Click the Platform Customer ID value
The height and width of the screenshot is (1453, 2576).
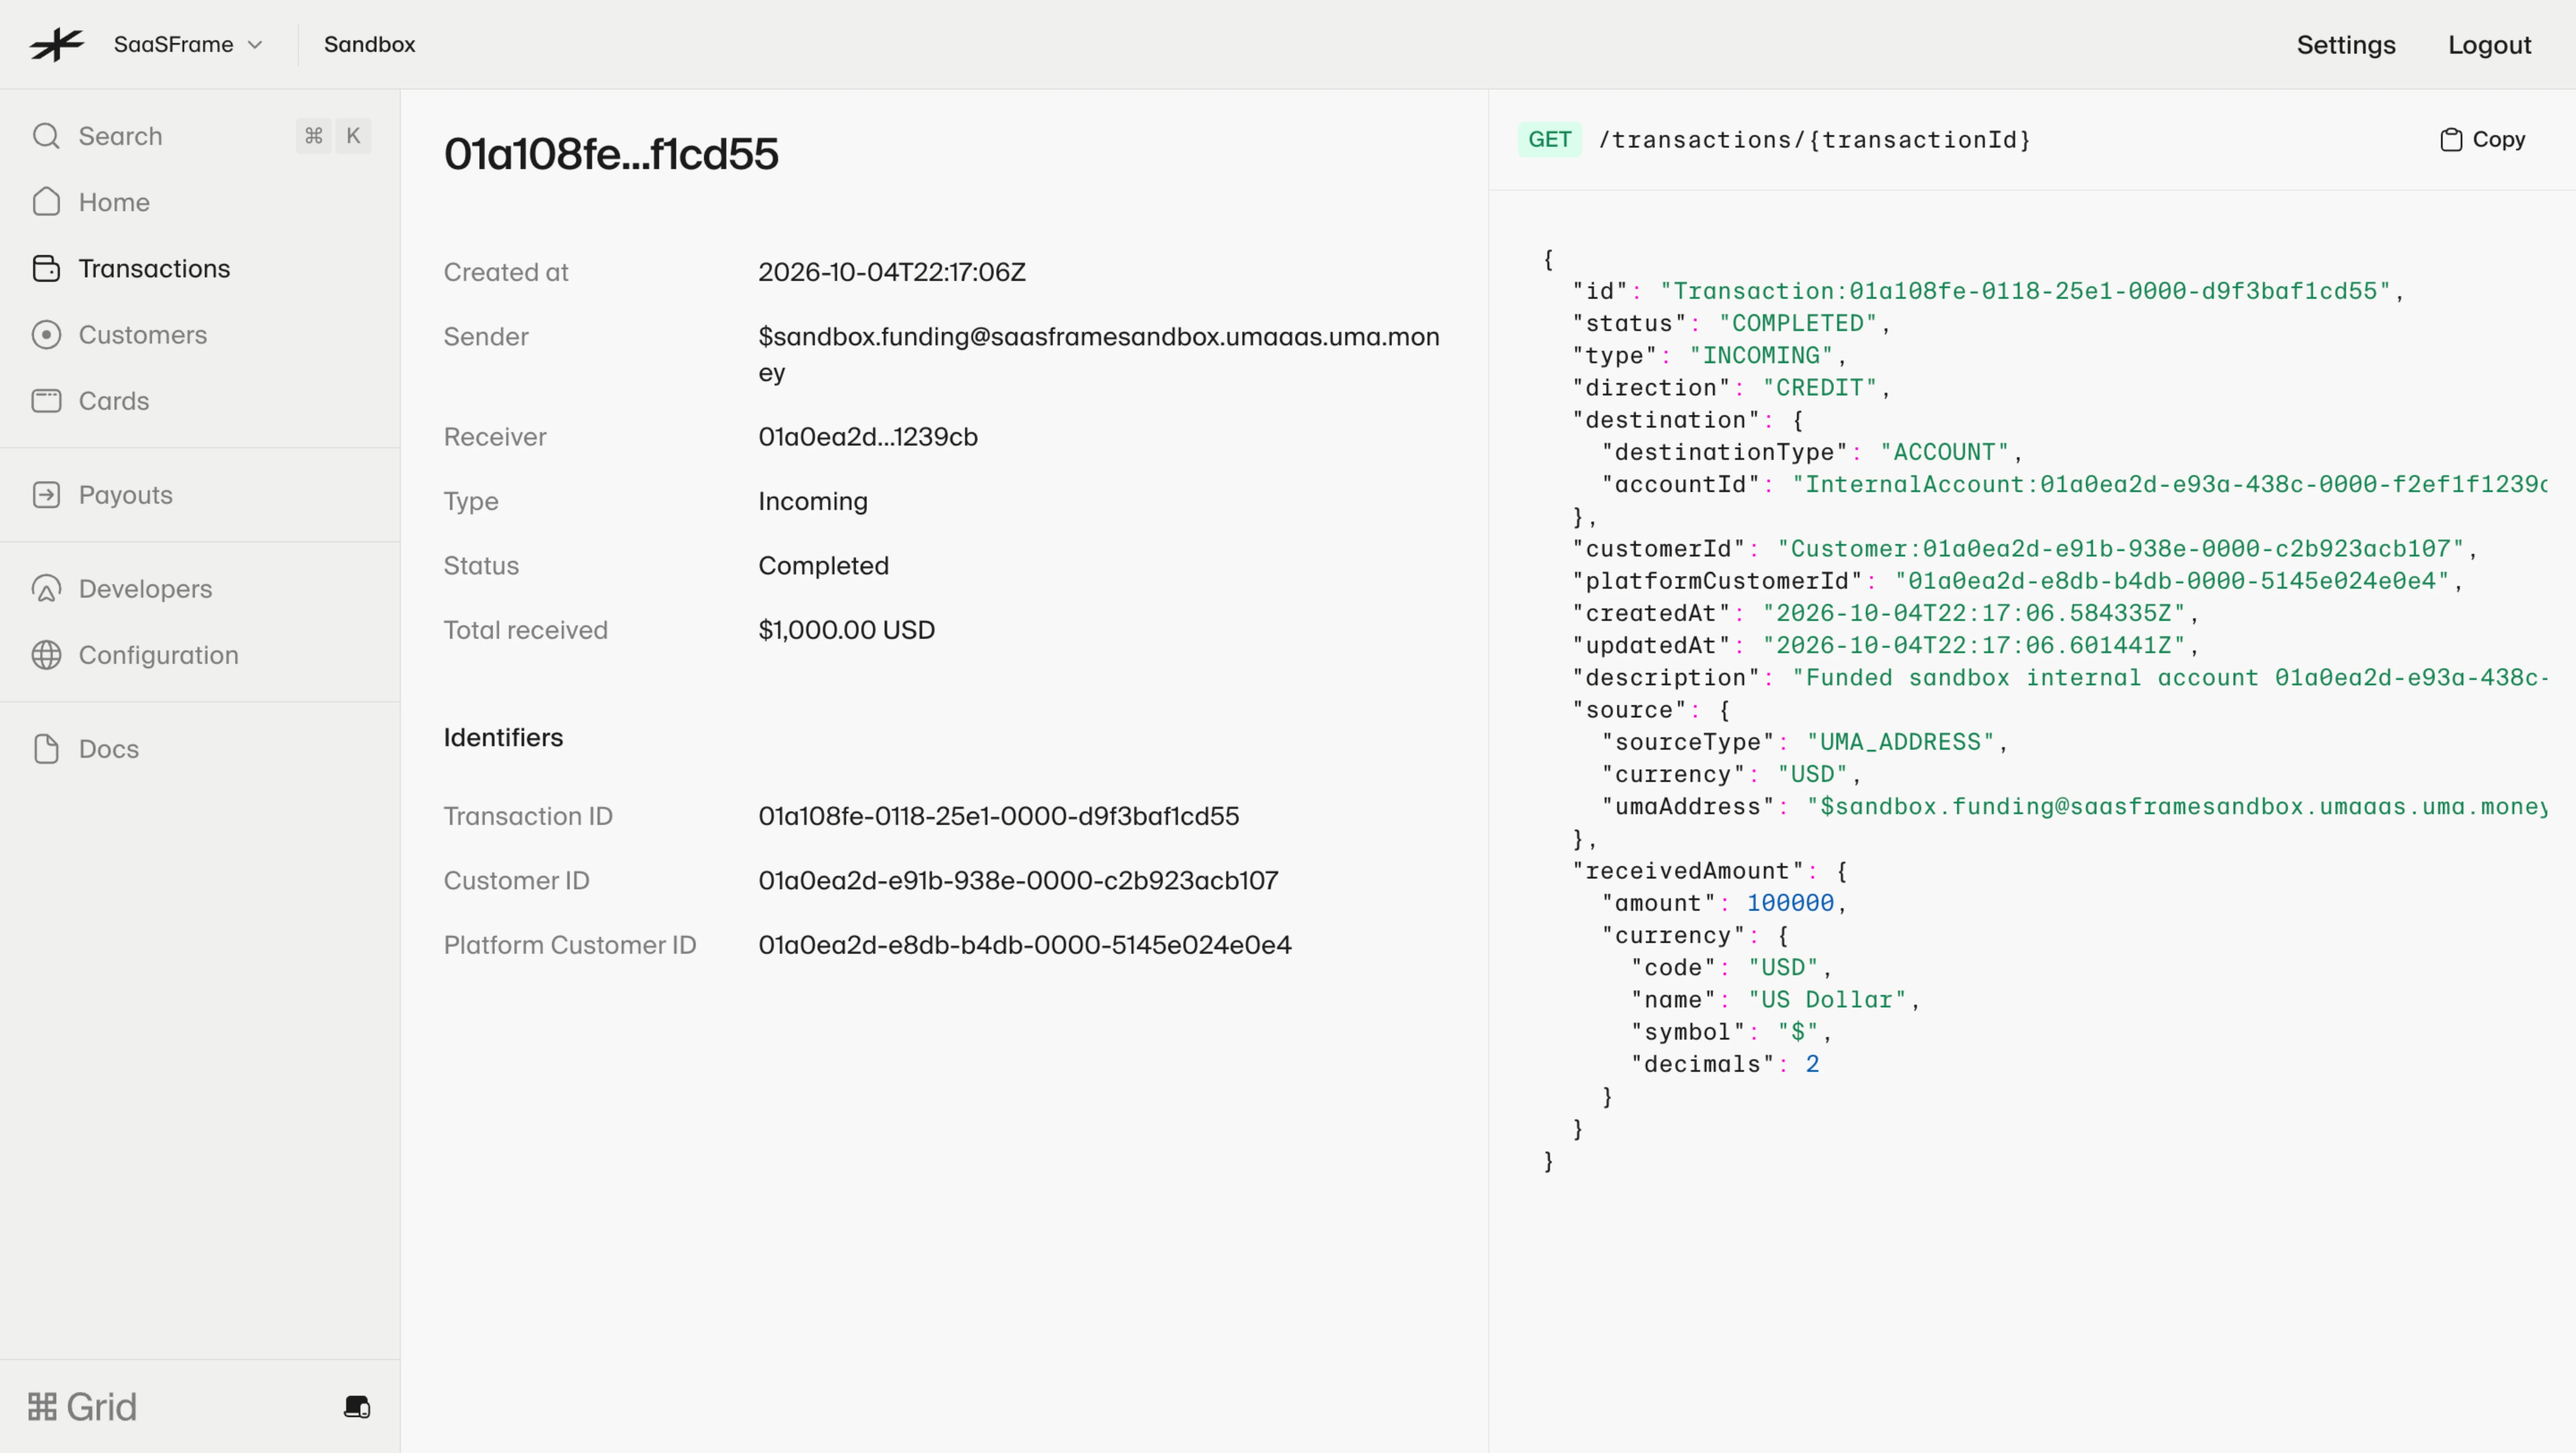point(1024,944)
